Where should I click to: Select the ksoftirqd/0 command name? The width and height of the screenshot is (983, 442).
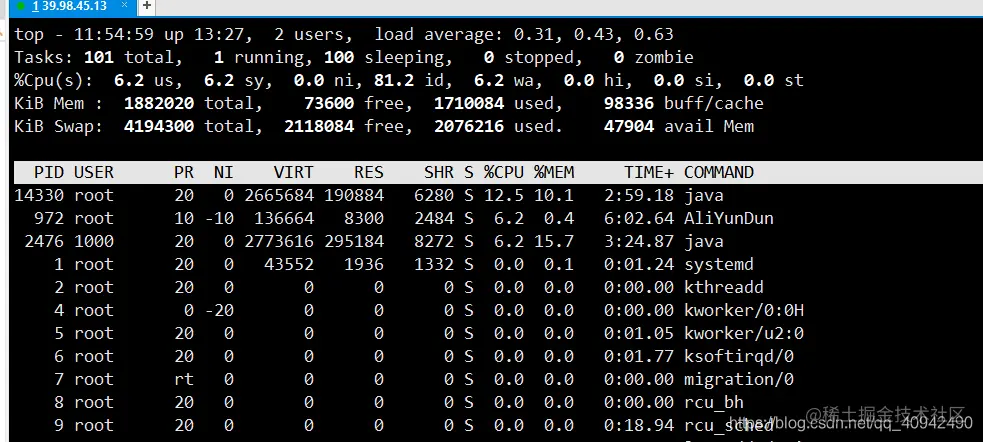coord(739,357)
